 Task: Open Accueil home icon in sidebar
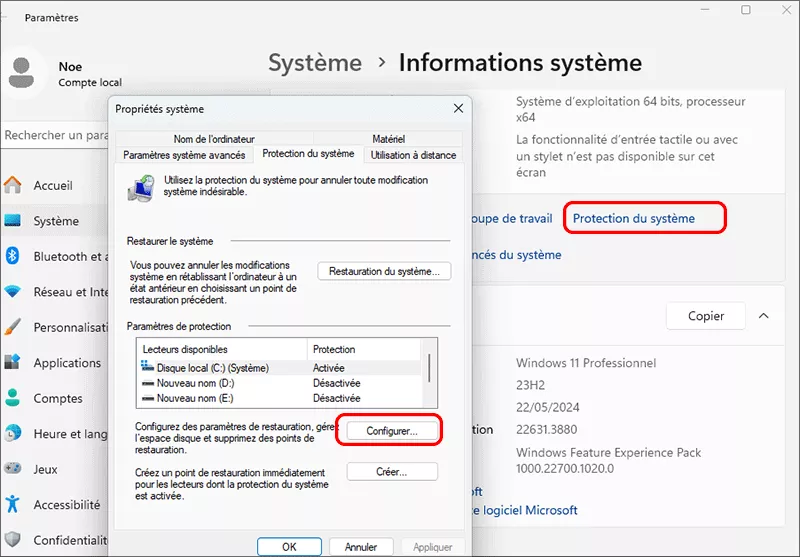point(12,185)
